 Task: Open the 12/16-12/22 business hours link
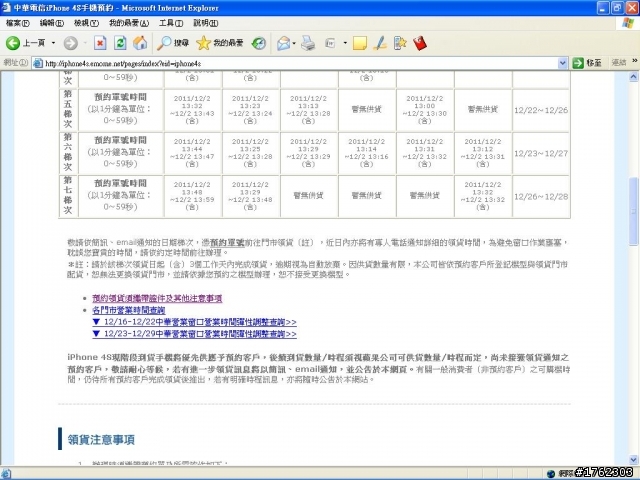[x=194, y=322]
